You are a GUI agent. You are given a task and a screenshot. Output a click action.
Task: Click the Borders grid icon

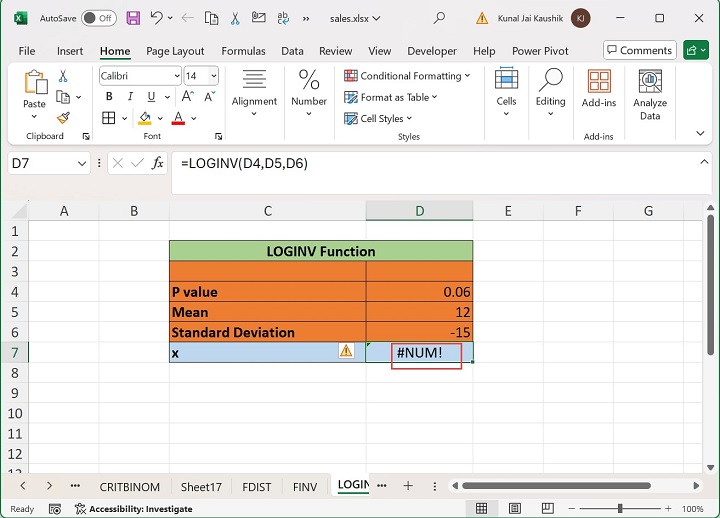109,118
